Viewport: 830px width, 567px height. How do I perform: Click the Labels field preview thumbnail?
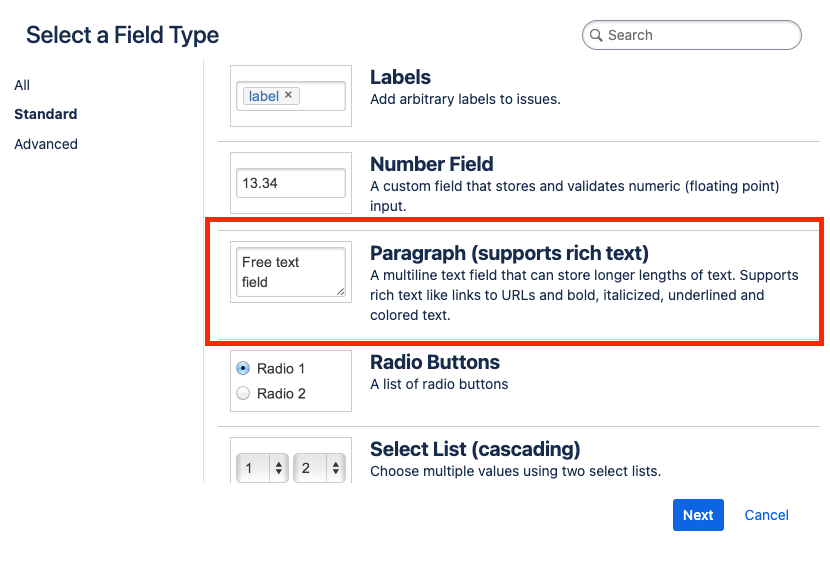click(x=291, y=96)
